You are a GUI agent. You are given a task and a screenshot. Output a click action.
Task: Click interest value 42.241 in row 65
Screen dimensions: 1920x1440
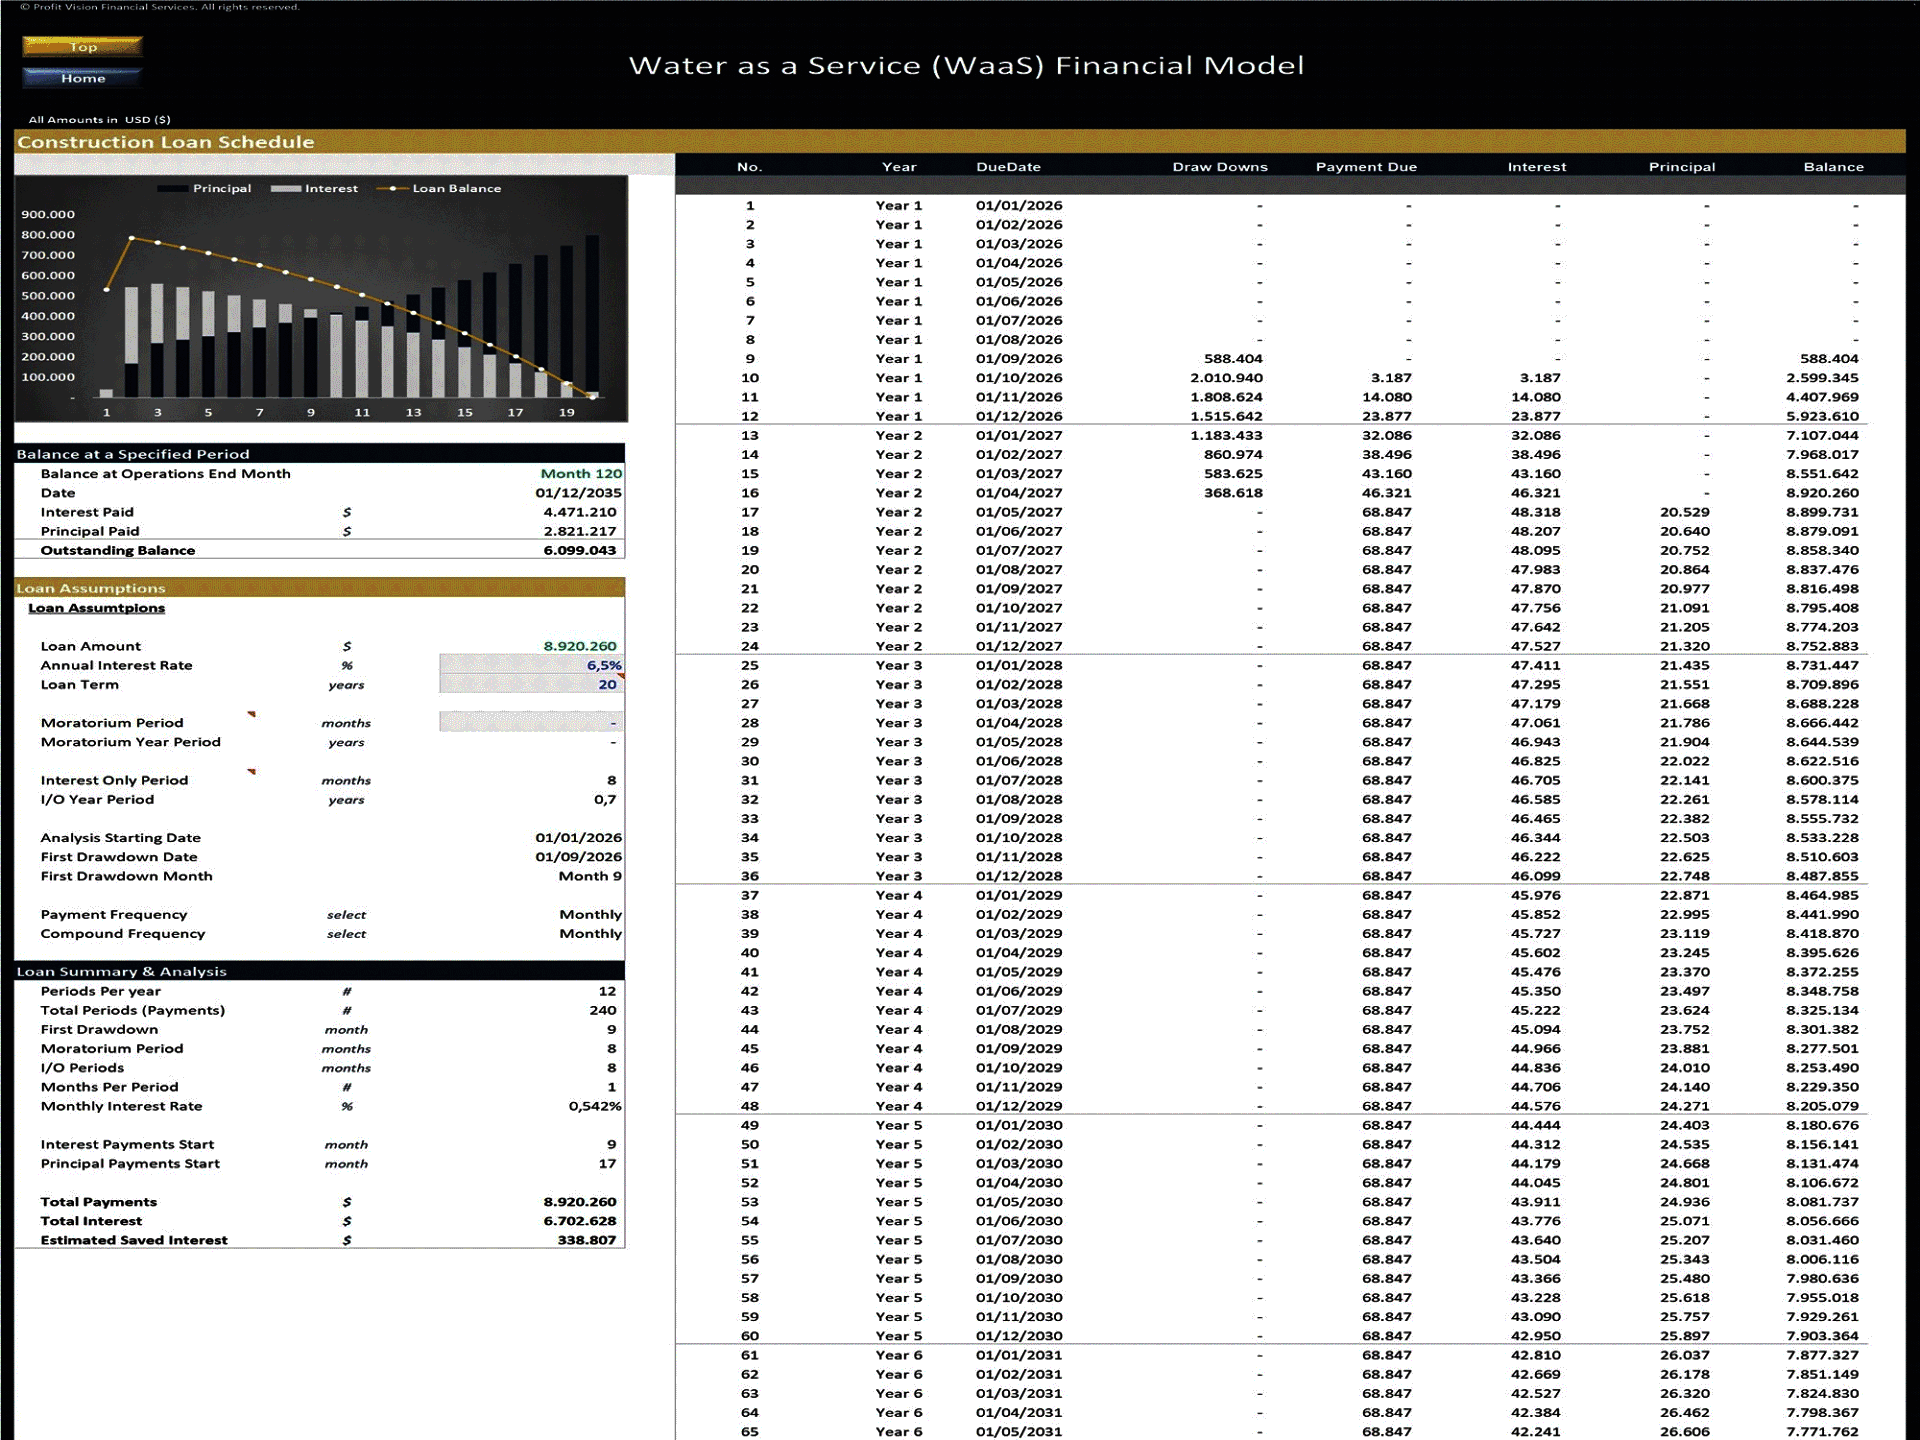[x=1535, y=1432]
